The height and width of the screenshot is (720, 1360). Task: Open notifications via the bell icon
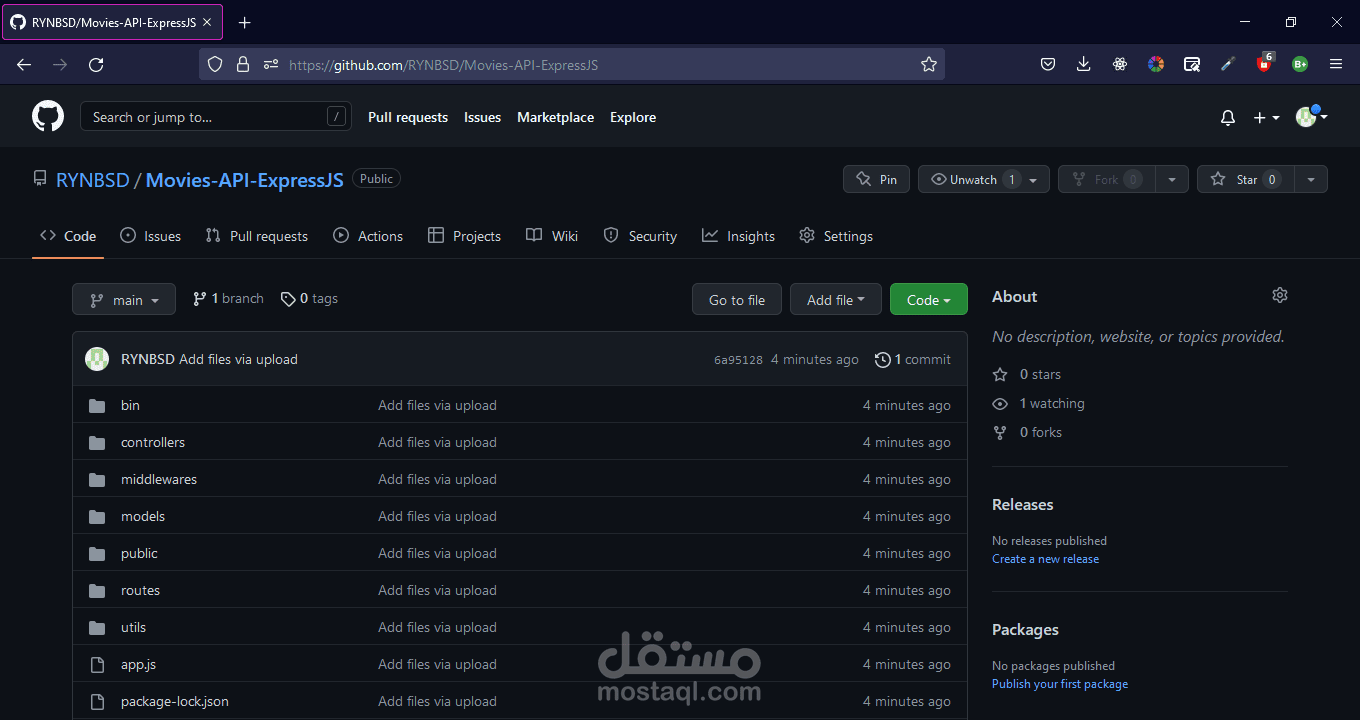pyautogui.click(x=1227, y=117)
